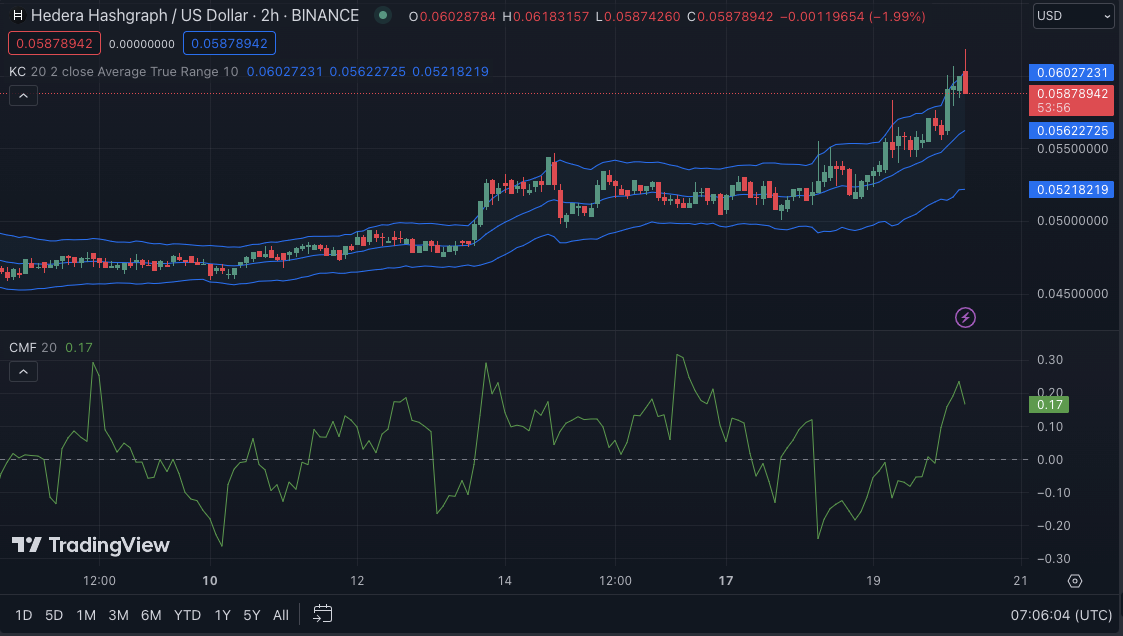The height and width of the screenshot is (636, 1123).
Task: Open the go-to-date calendar icon
Action: [x=323, y=614]
